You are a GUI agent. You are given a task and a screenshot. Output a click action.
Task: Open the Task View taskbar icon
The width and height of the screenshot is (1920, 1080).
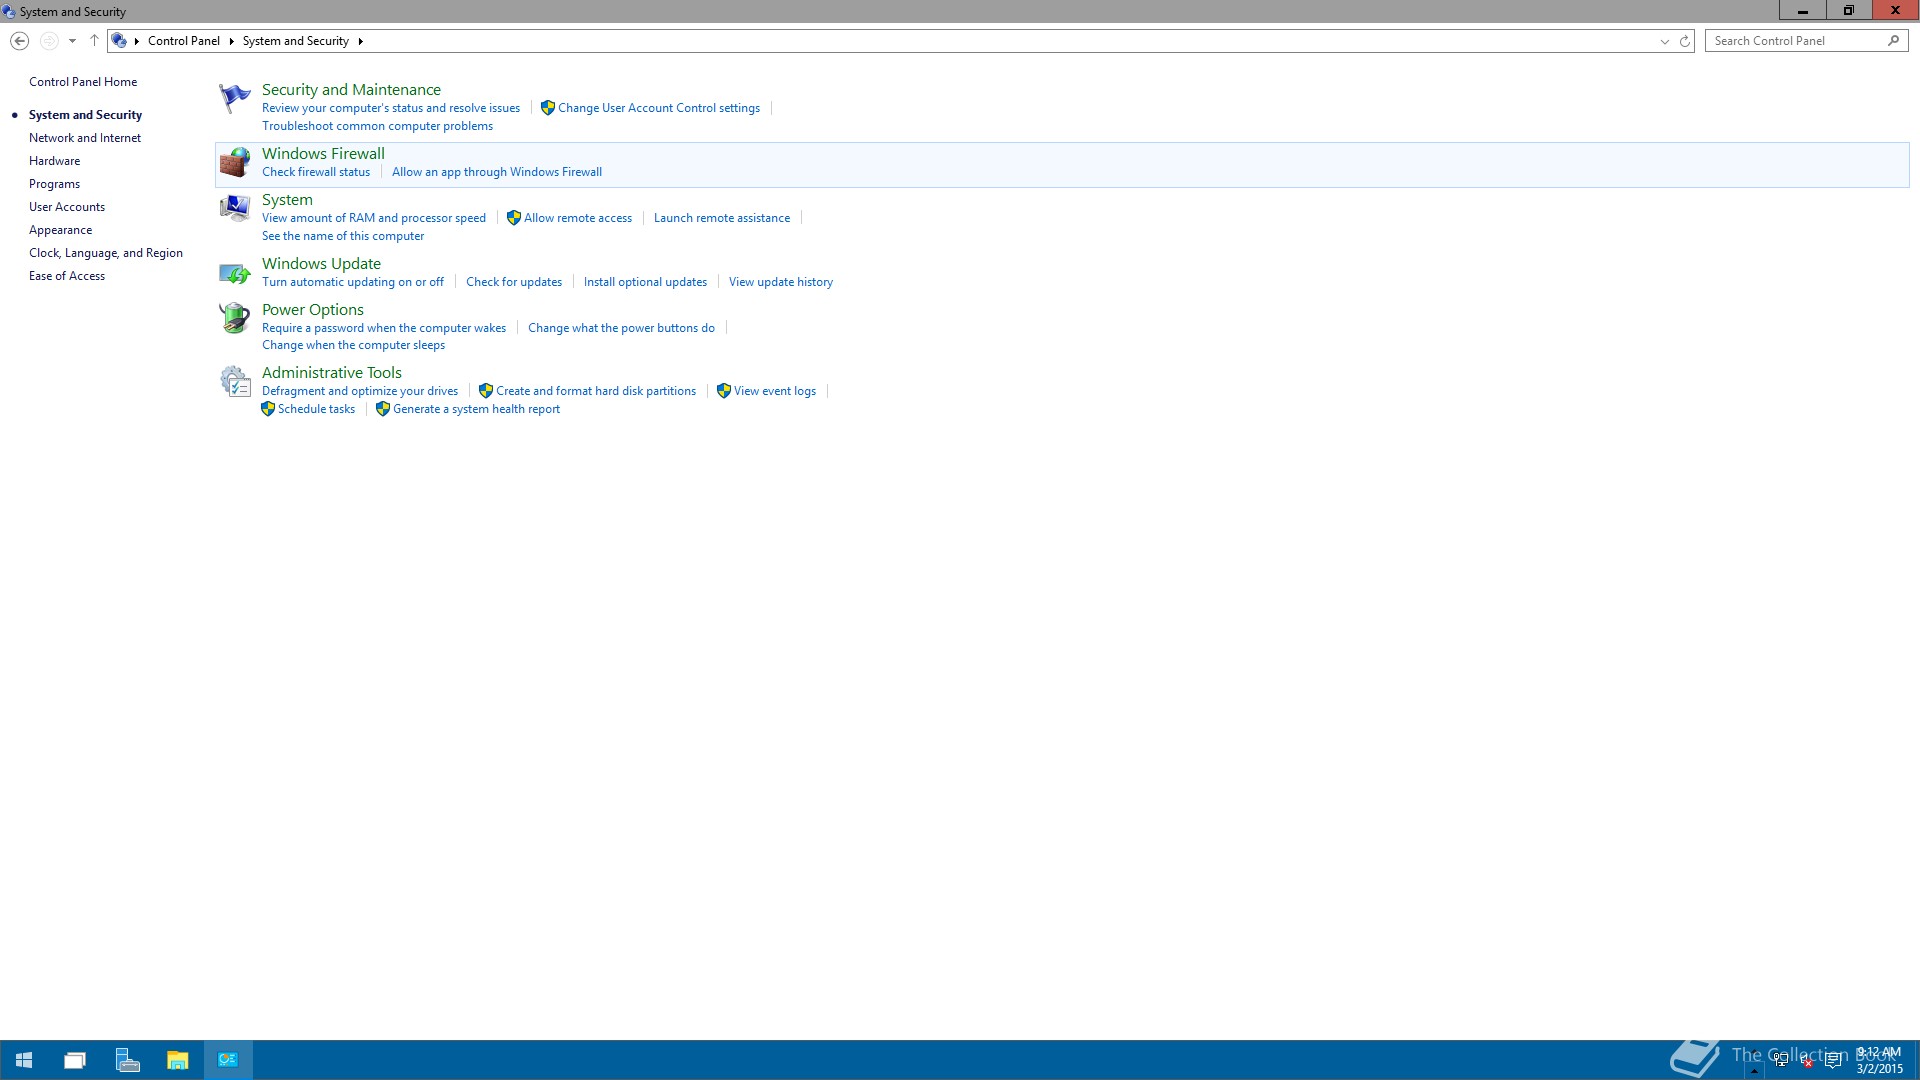point(75,1060)
